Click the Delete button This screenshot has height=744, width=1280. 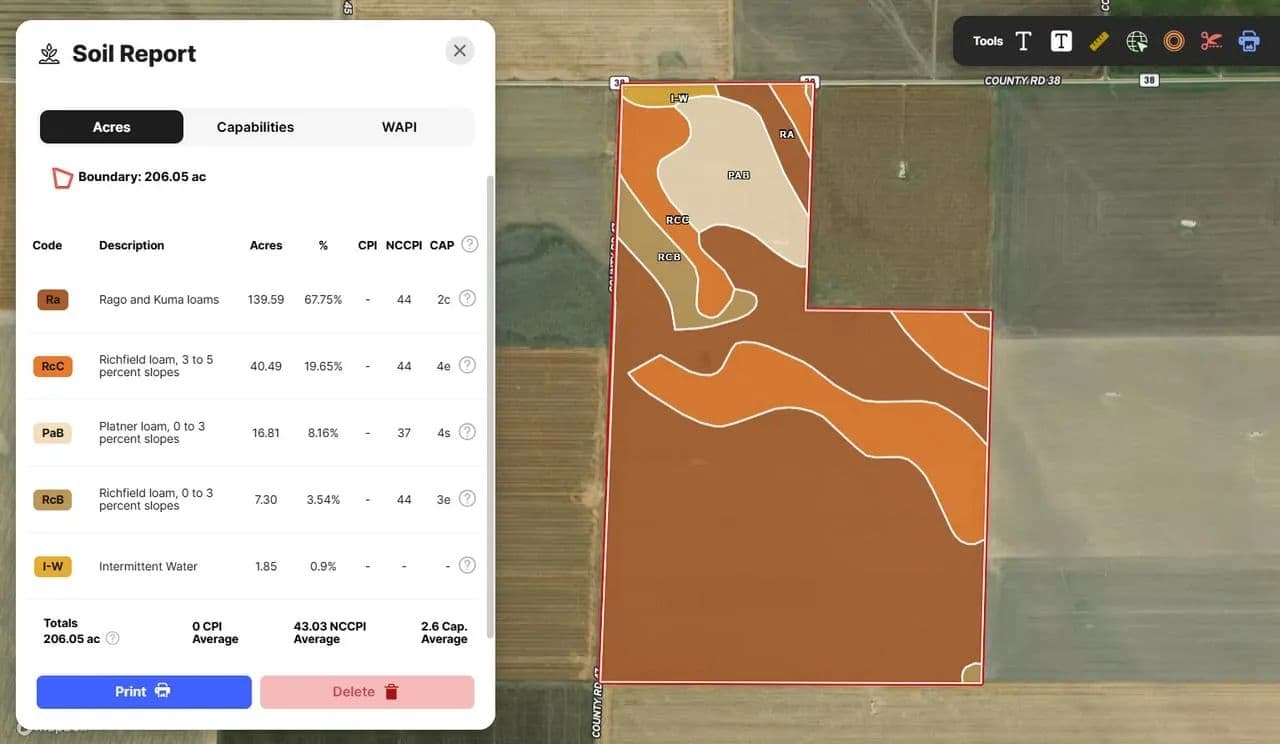click(366, 692)
